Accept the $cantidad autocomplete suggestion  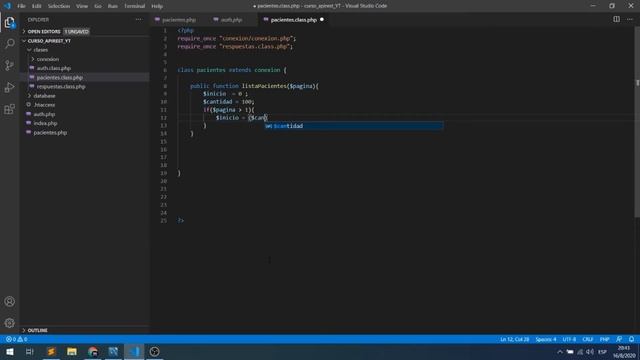pos(353,126)
